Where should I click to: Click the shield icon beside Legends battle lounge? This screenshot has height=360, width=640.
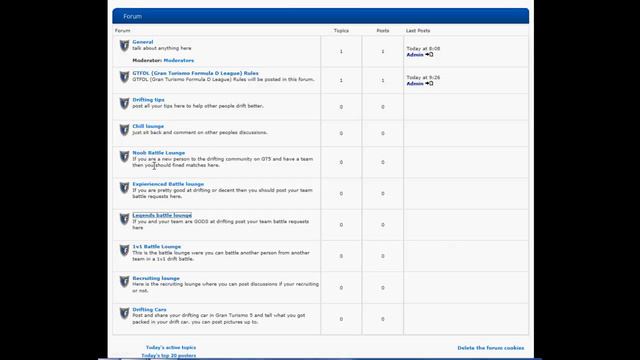pyautogui.click(x=124, y=219)
